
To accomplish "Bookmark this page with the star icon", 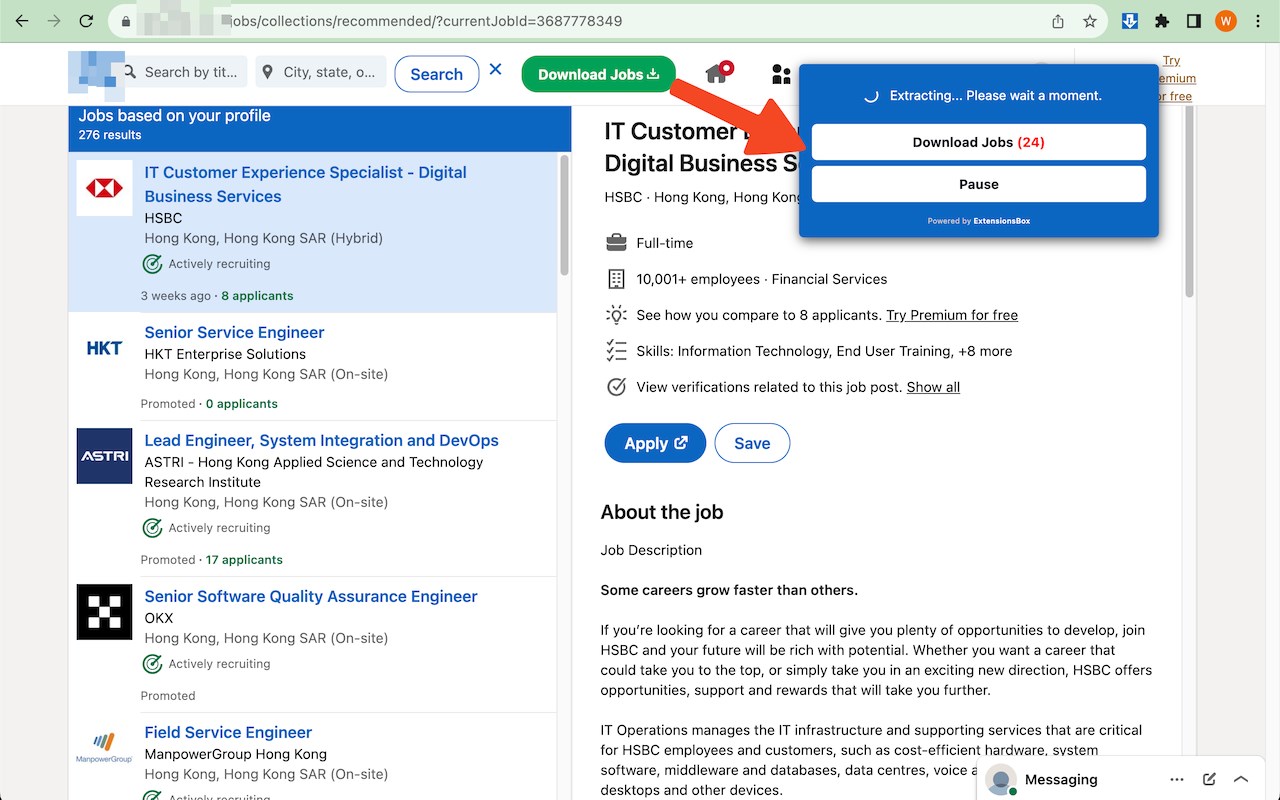I will (x=1090, y=21).
